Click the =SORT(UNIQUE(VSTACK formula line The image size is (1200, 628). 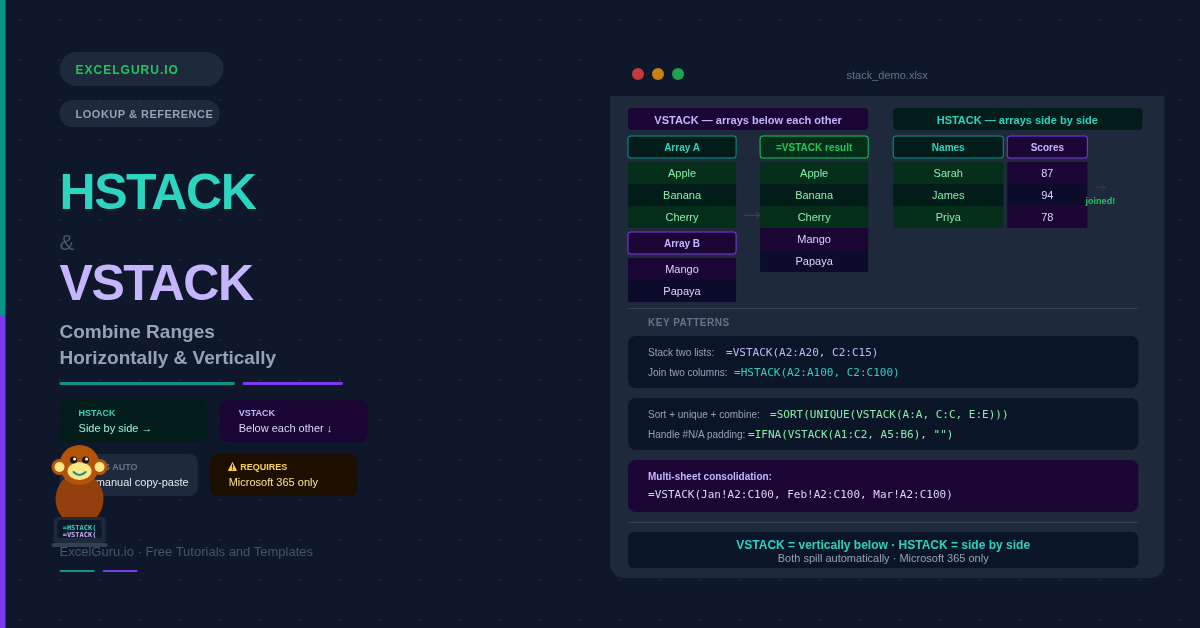(889, 414)
